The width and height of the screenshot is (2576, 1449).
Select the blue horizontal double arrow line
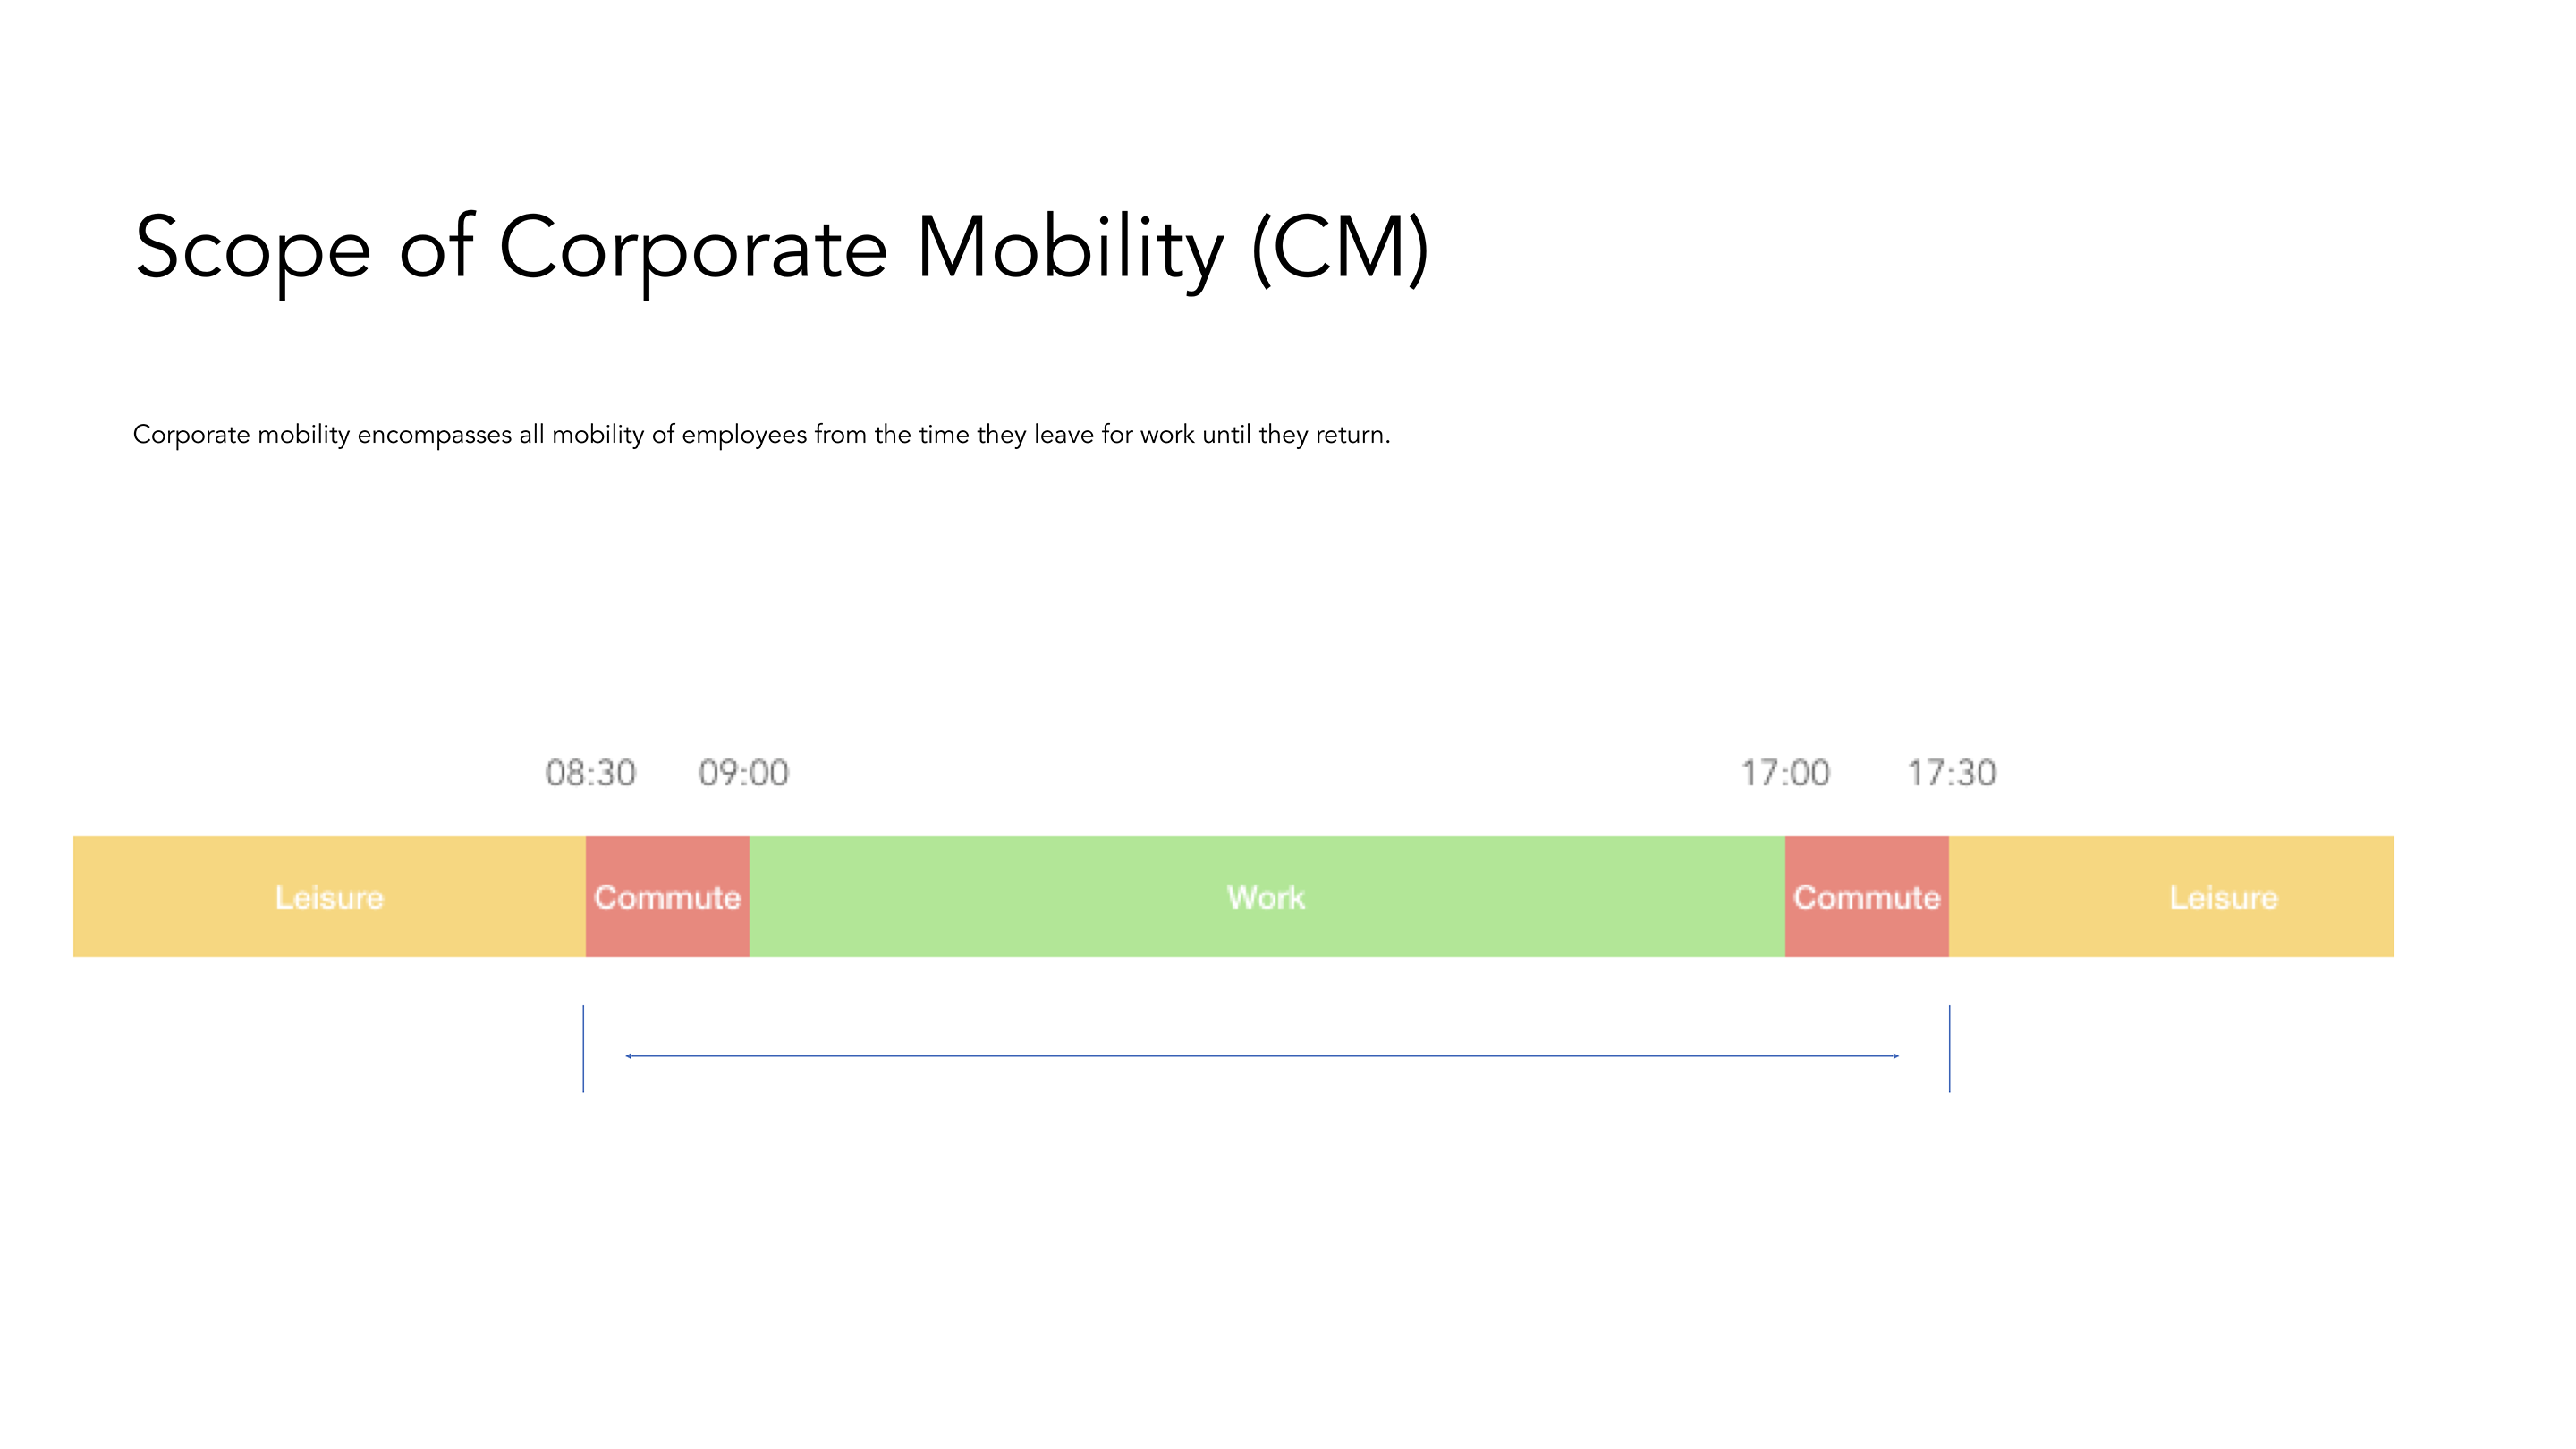(x=1262, y=1055)
